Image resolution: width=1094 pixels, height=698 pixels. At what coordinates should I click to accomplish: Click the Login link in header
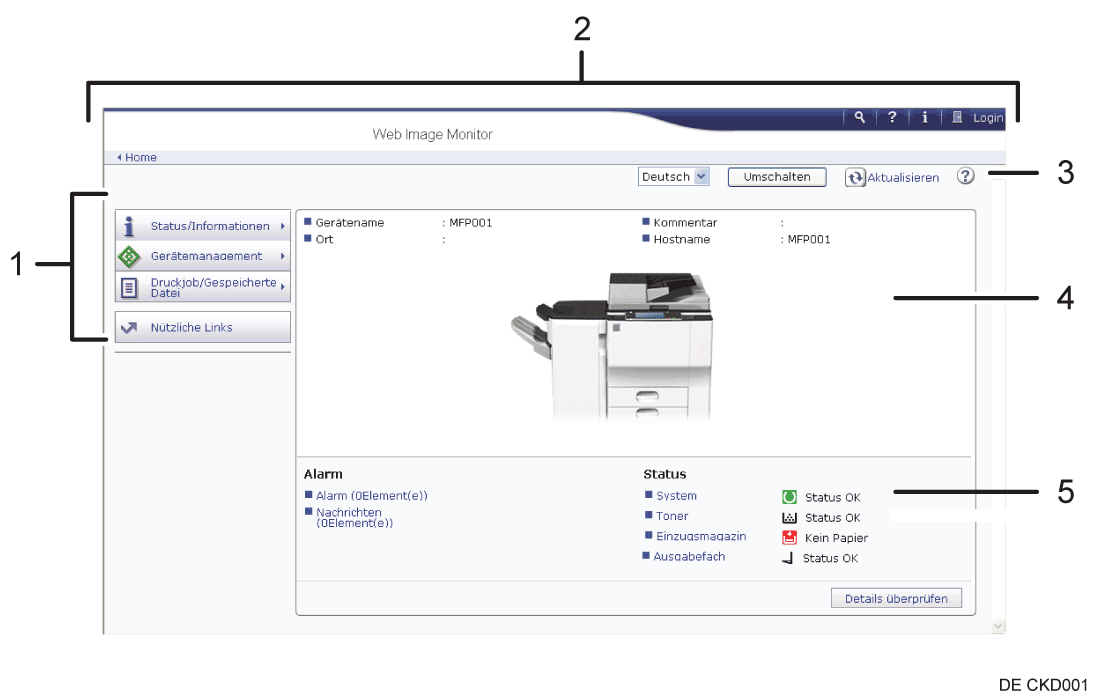(987, 118)
